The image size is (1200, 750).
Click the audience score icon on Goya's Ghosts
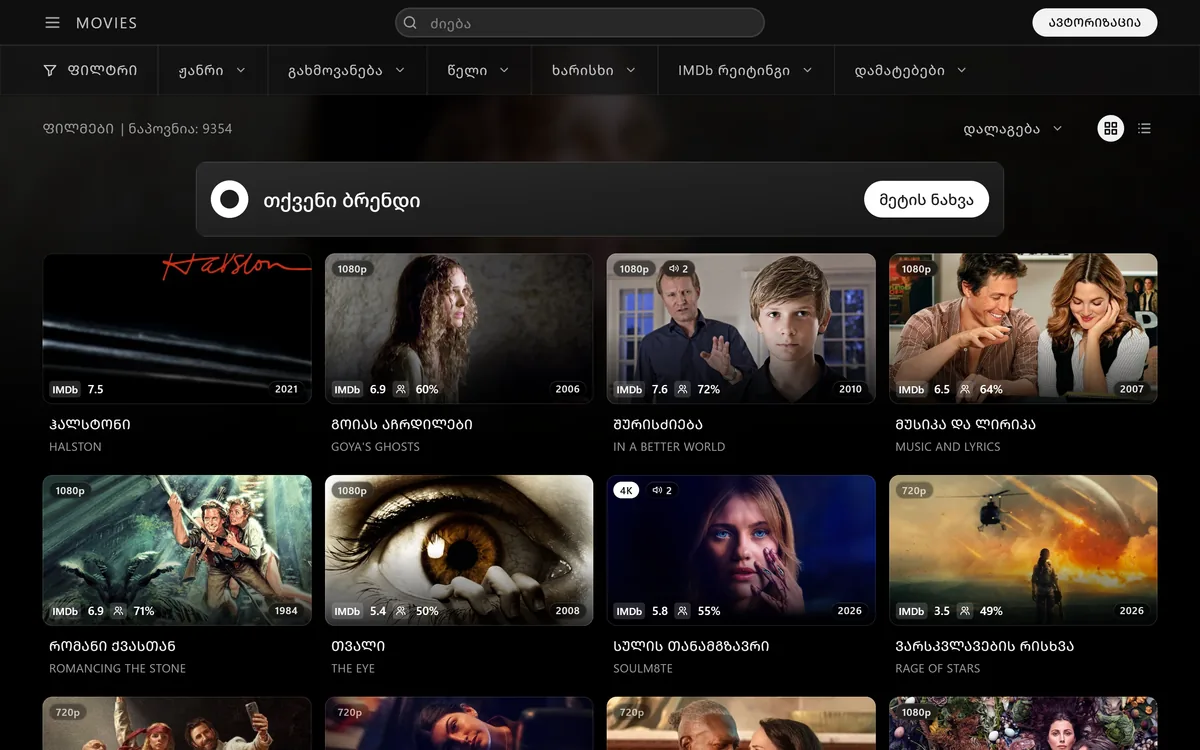coord(401,389)
